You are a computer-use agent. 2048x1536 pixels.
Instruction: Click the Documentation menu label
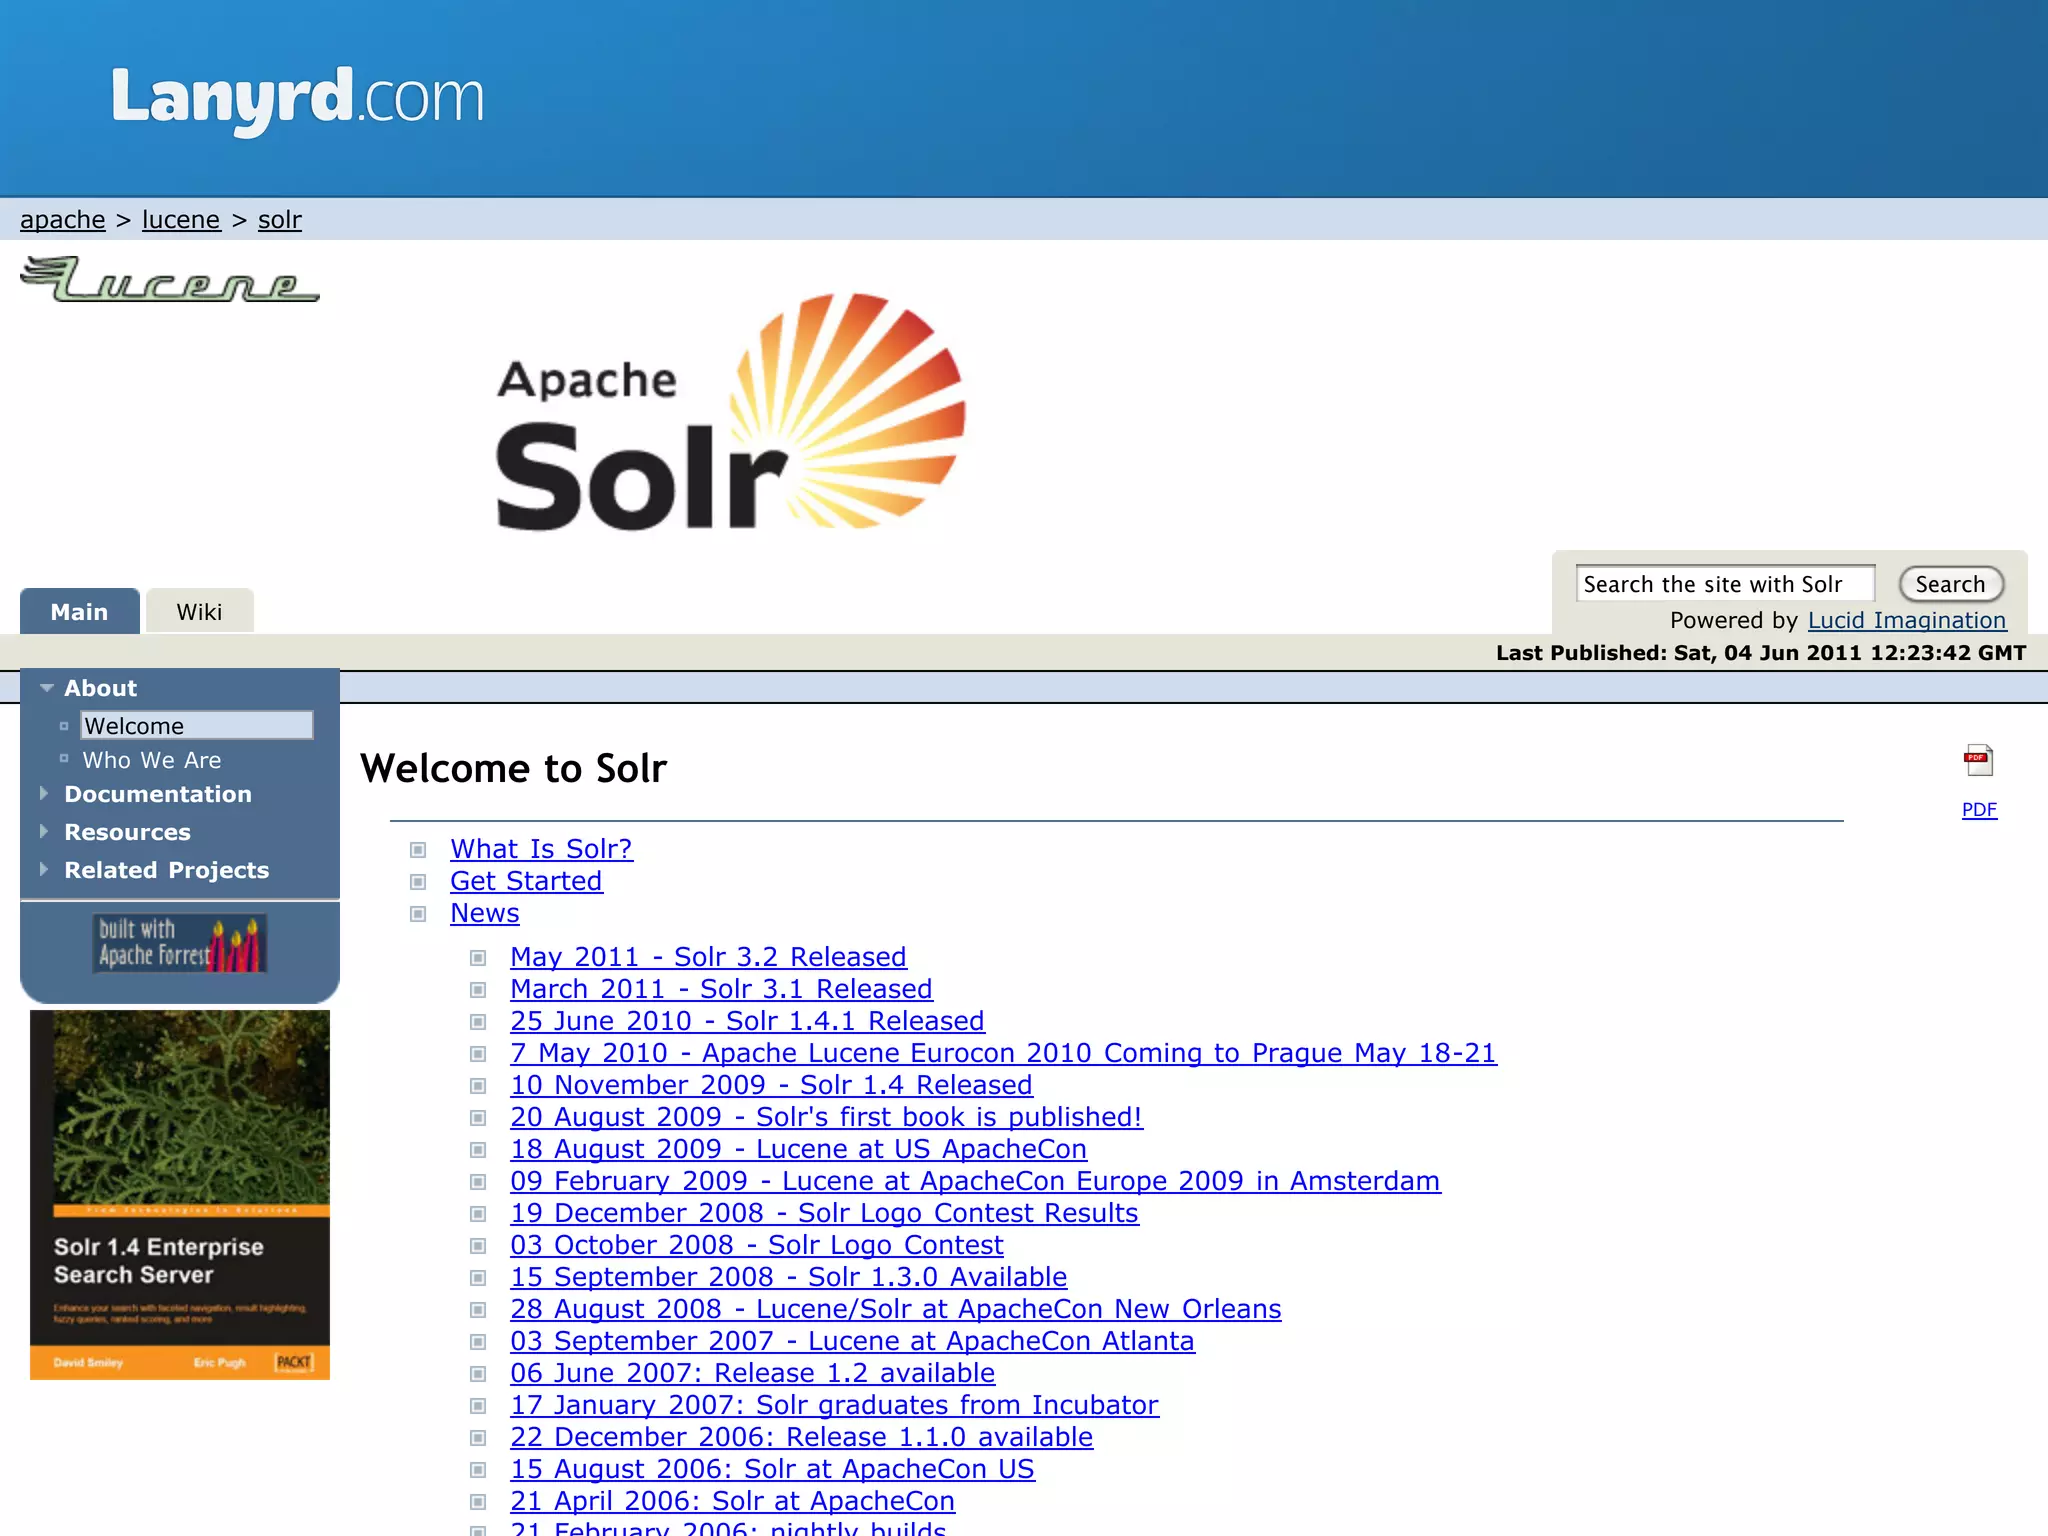tap(158, 794)
